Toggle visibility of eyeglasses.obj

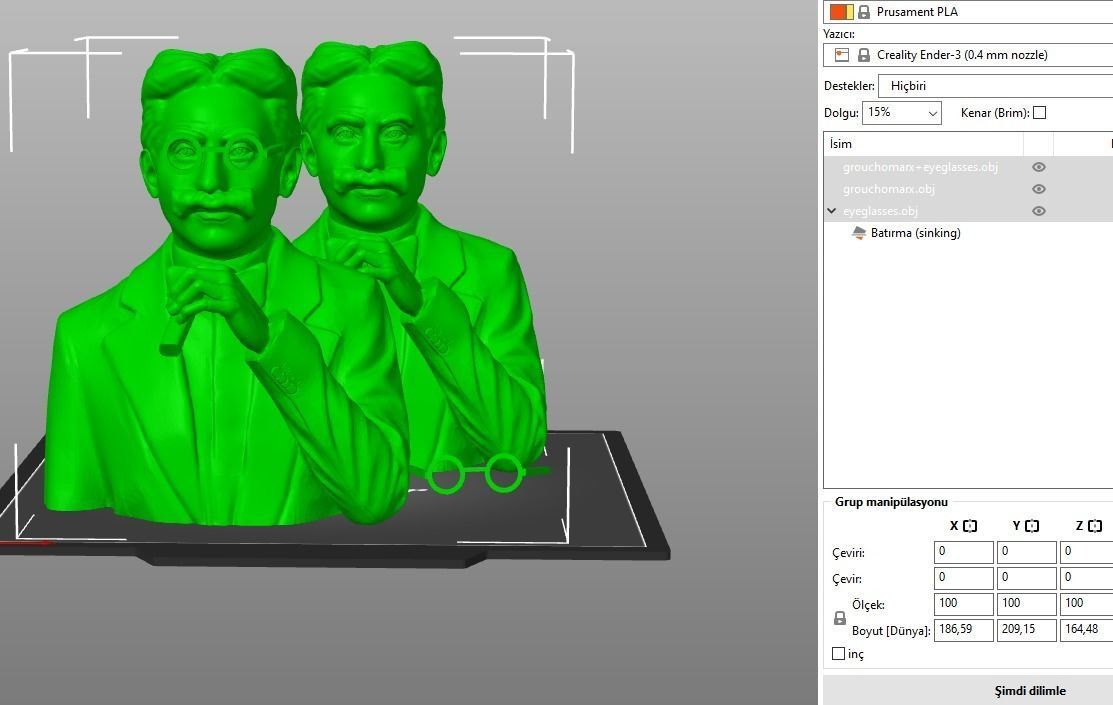(1038, 211)
